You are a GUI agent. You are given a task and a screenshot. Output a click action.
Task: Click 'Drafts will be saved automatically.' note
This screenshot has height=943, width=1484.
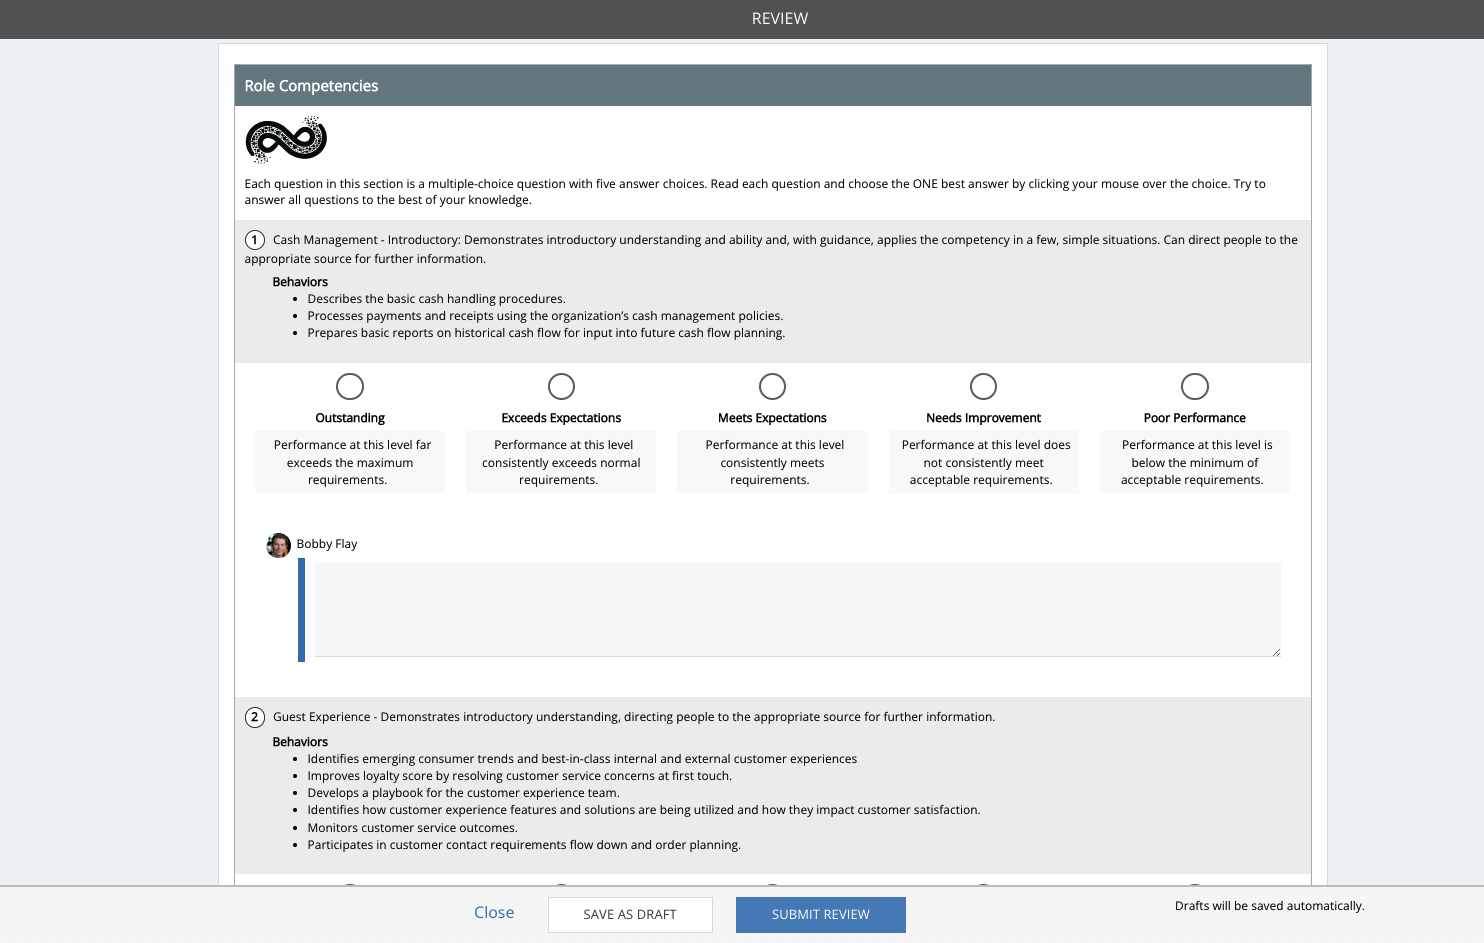click(x=1270, y=906)
